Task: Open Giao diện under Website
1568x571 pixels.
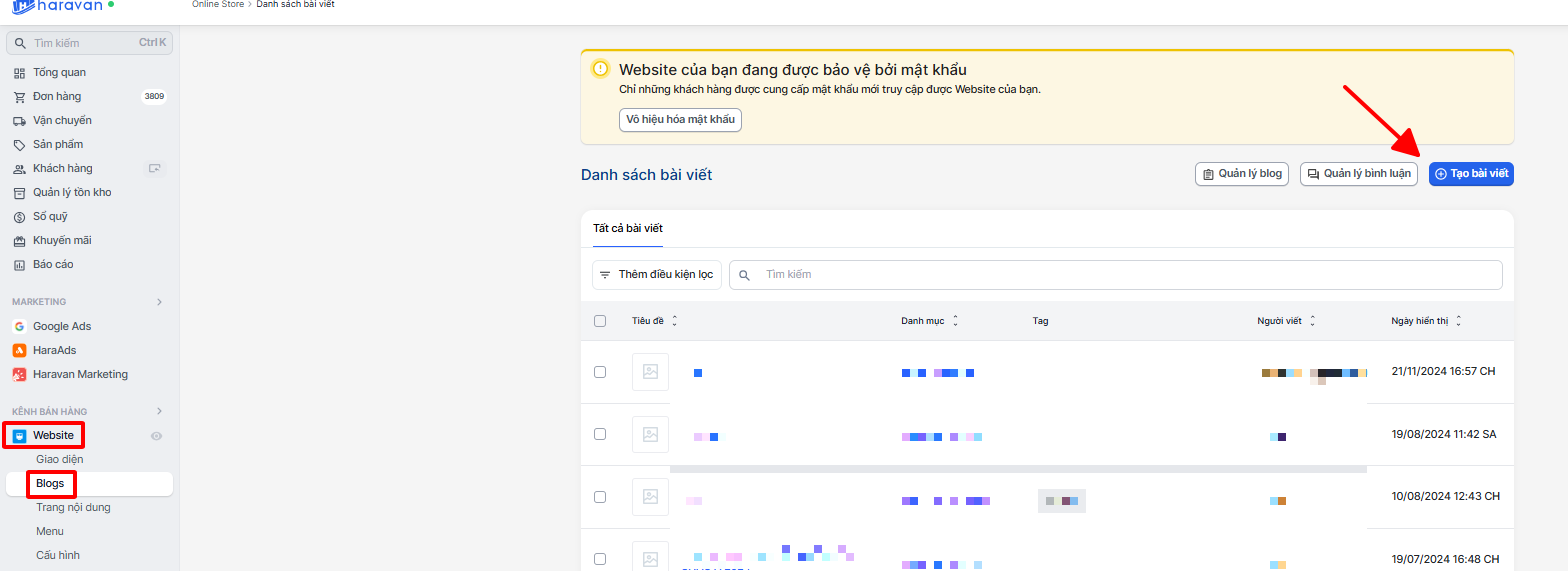Action: coord(60,460)
